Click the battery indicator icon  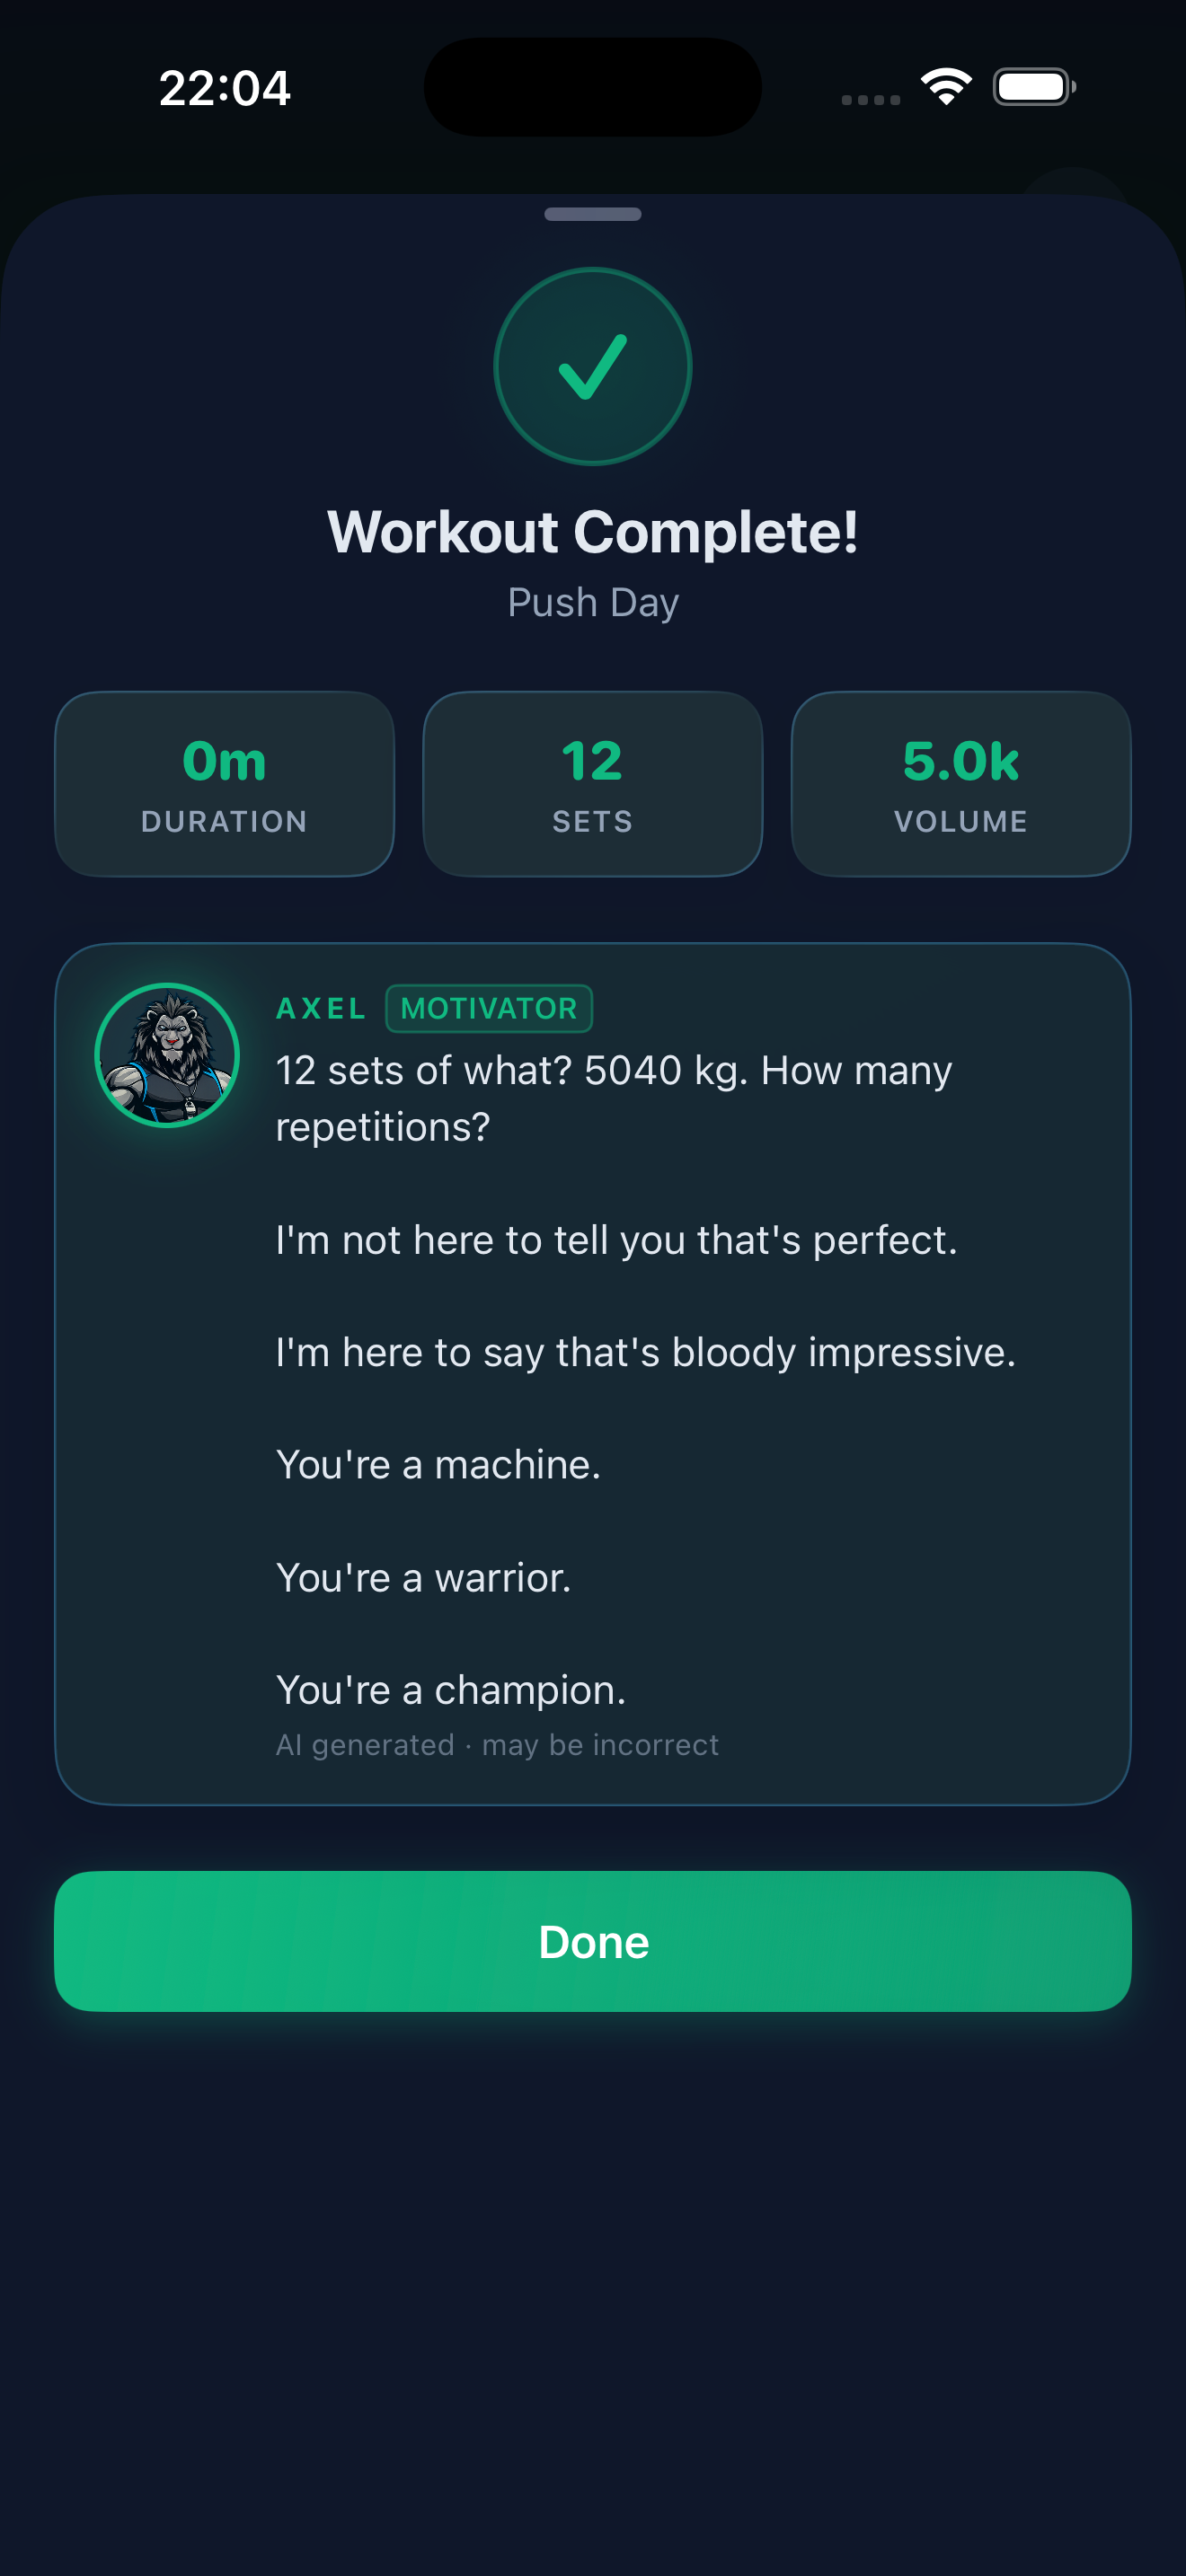1033,87
